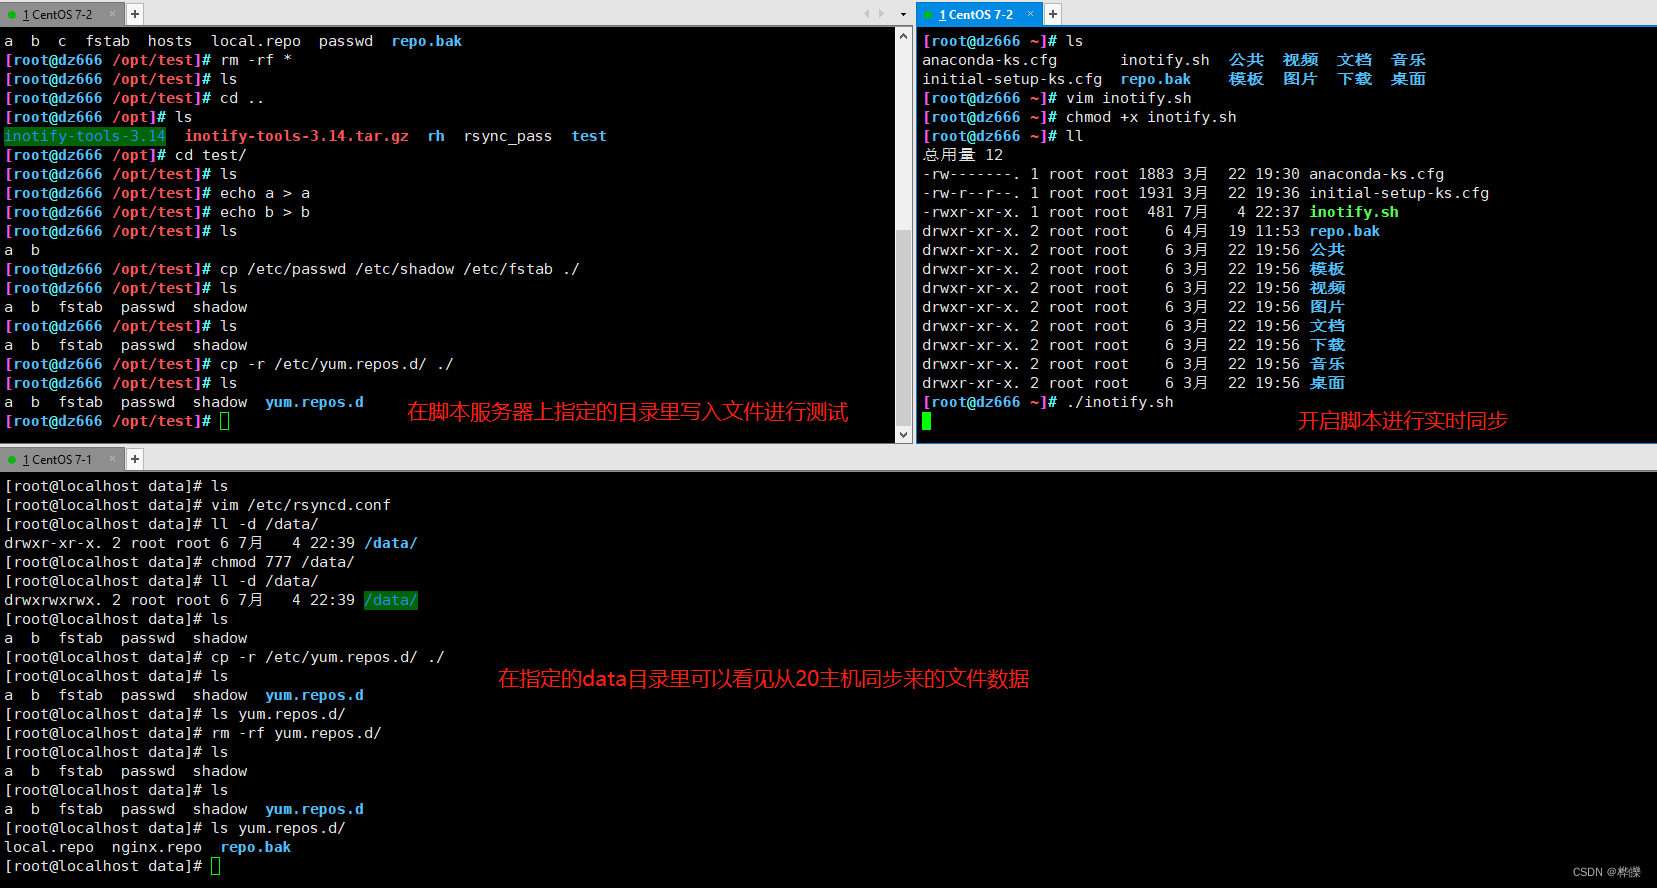This screenshot has width=1657, height=888.
Task: Go to the next tab with the right arrow
Action: 881,14
